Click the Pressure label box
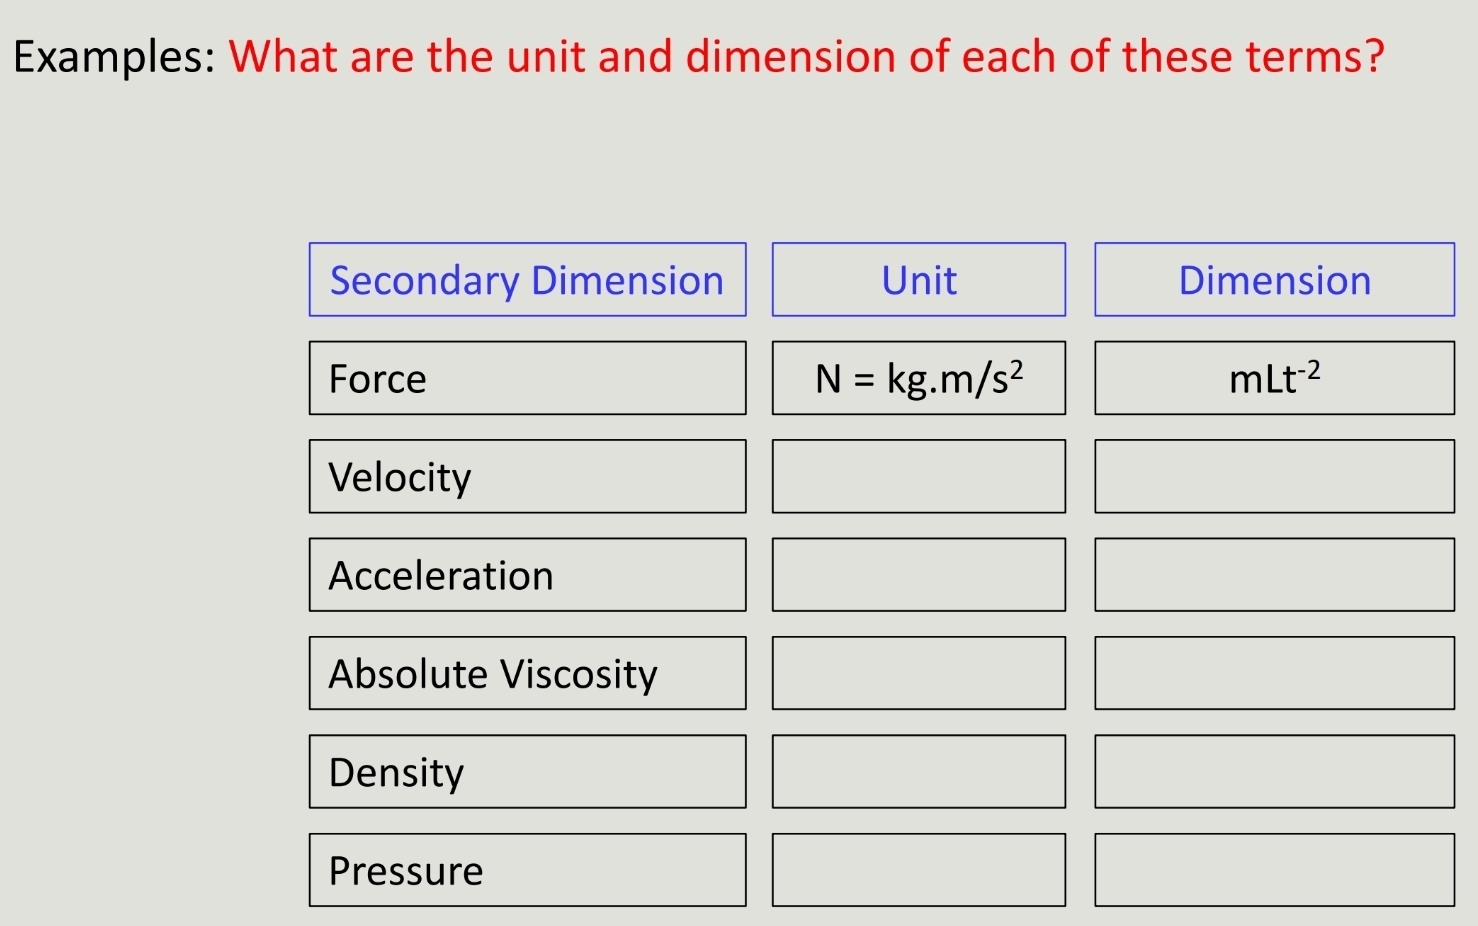The width and height of the screenshot is (1478, 926). pyautogui.click(x=527, y=870)
